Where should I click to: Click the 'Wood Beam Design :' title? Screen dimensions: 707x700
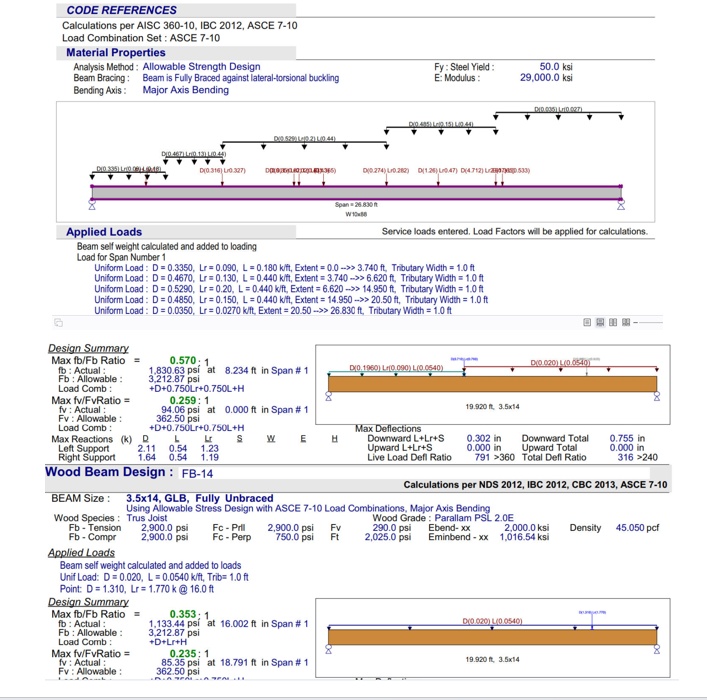[x=109, y=472]
